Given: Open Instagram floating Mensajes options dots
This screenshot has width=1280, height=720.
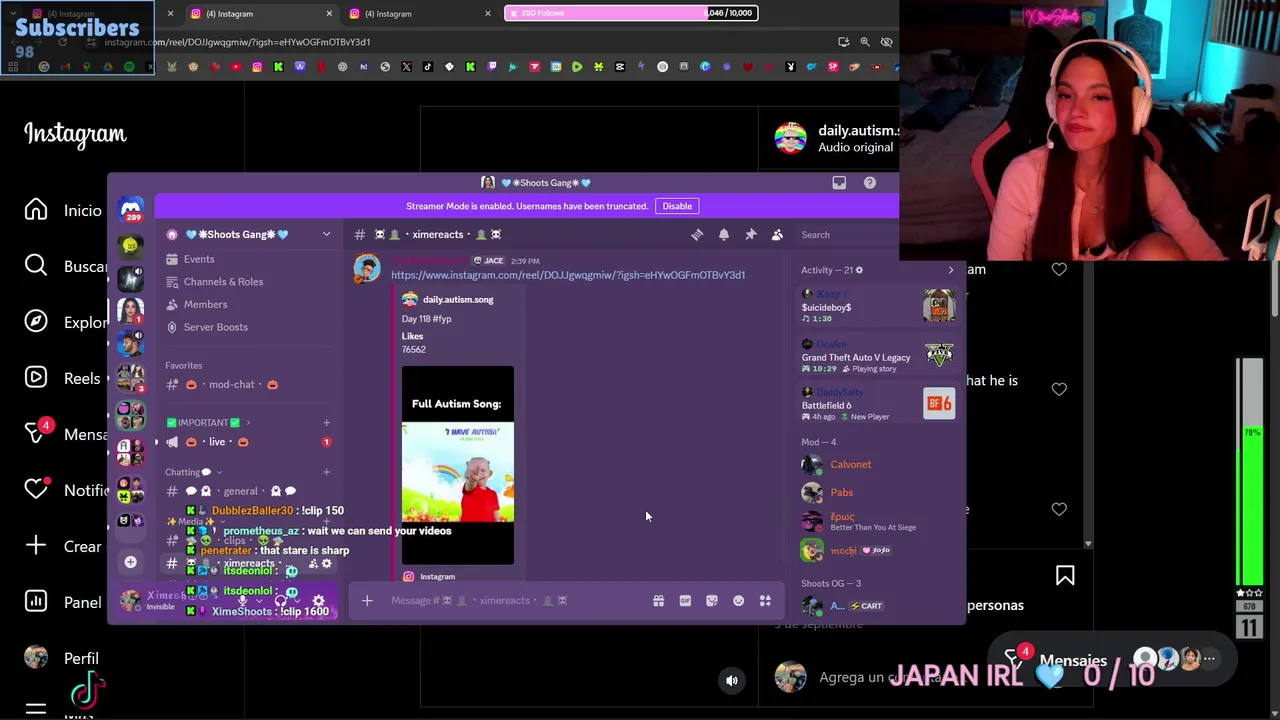Looking at the screenshot, I should 1209,659.
